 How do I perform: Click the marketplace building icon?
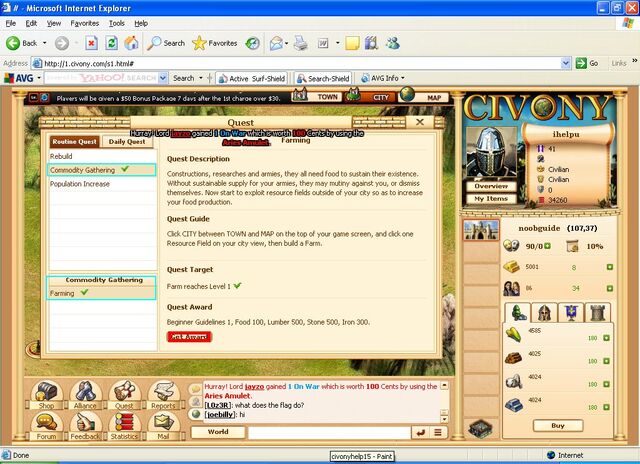(x=480, y=428)
